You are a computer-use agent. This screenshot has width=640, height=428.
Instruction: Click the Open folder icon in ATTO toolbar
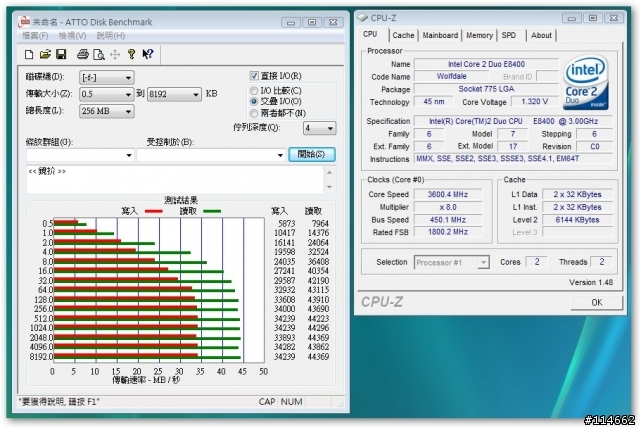[x=45, y=54]
